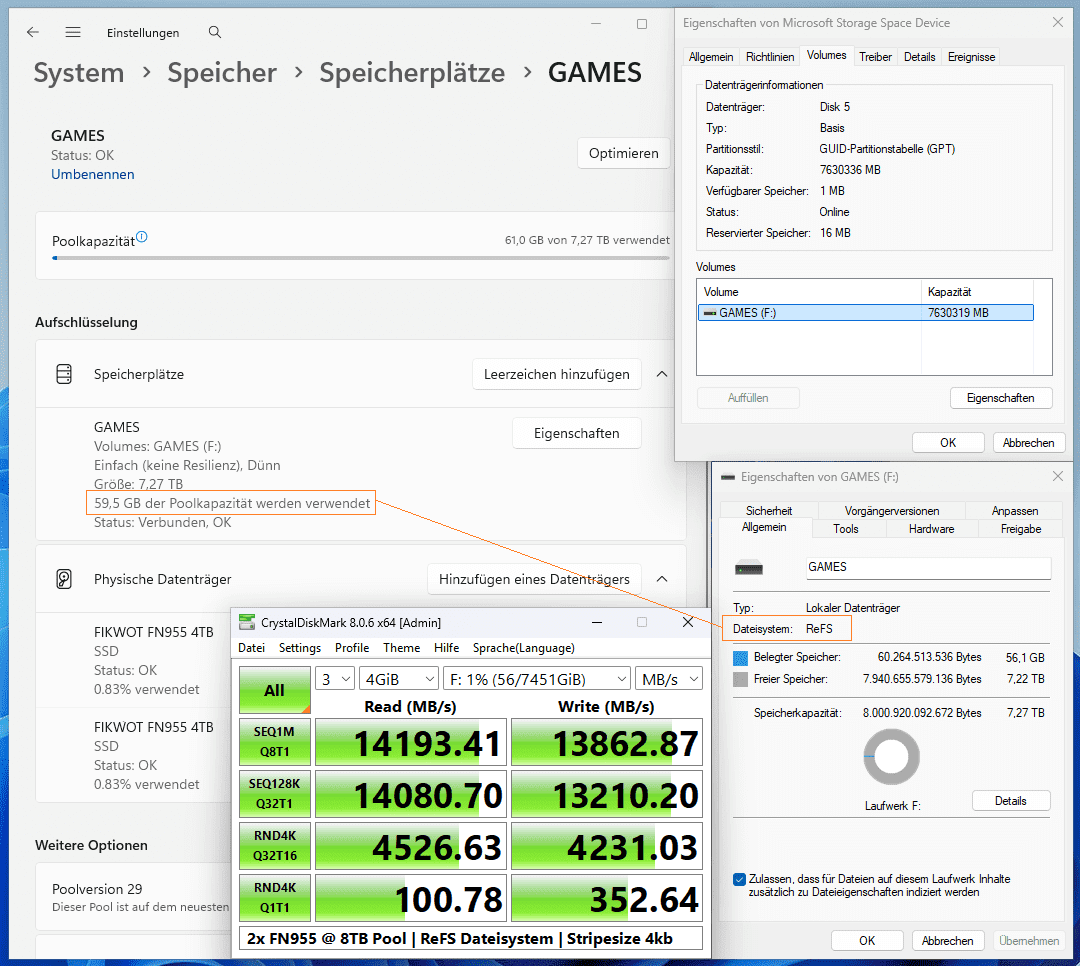Open the Sprache(Language) menu
The width and height of the screenshot is (1080, 966).
pos(523,648)
